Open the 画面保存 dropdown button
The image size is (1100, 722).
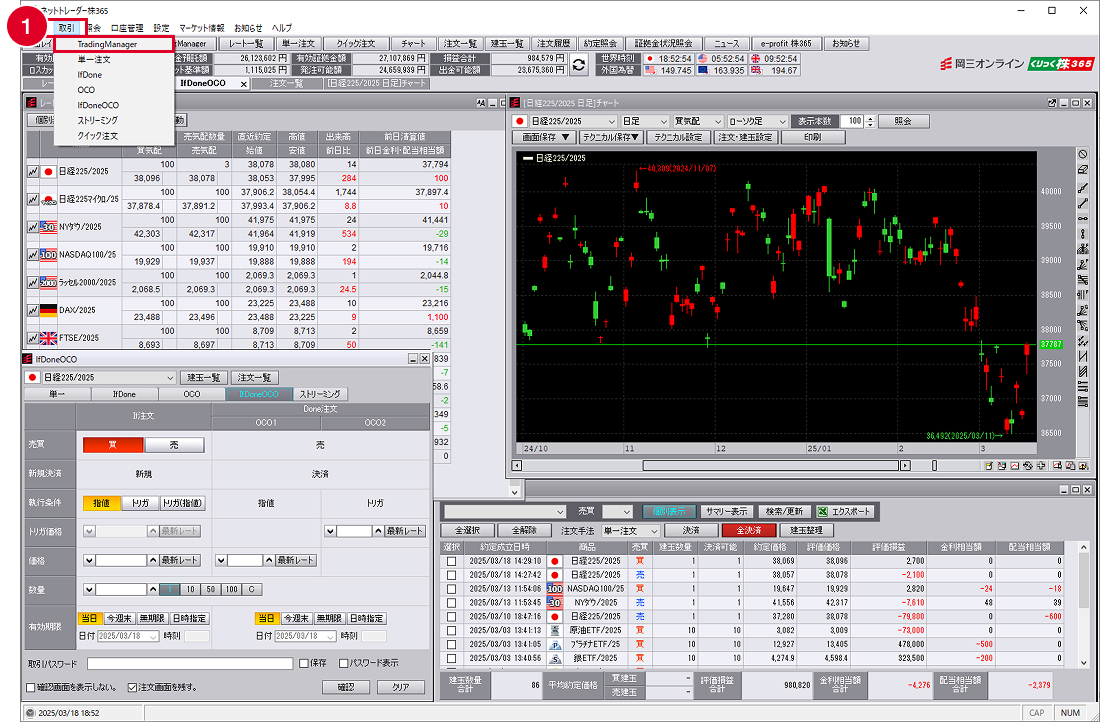coord(544,138)
